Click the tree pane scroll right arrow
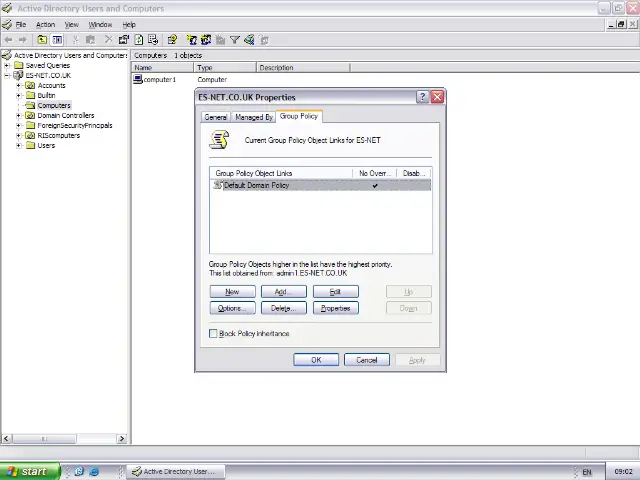This screenshot has width=640, height=480. [x=121, y=439]
